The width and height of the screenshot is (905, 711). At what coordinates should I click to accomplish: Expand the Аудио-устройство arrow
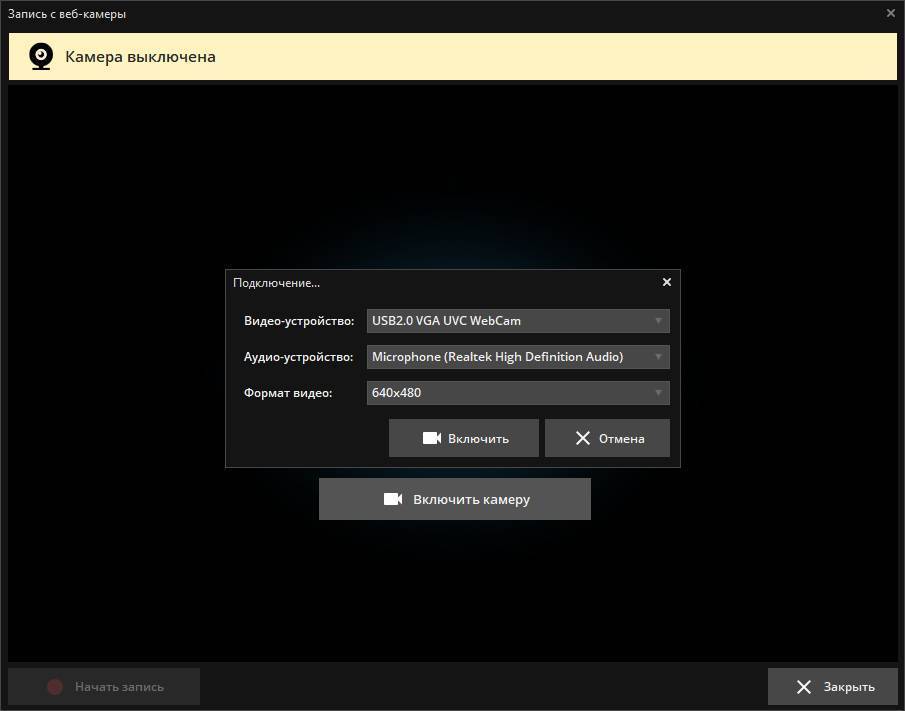658,357
